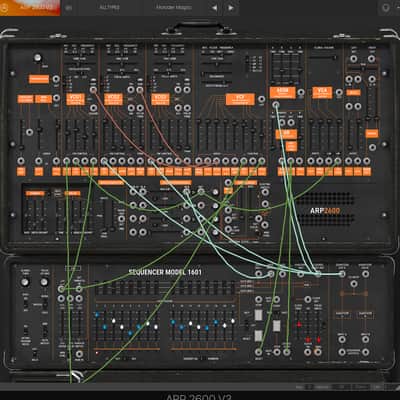Viewport: 400px width, 400px height.
Task: Toggle the bottom-left sequencer switch
Action: pos(34,353)
